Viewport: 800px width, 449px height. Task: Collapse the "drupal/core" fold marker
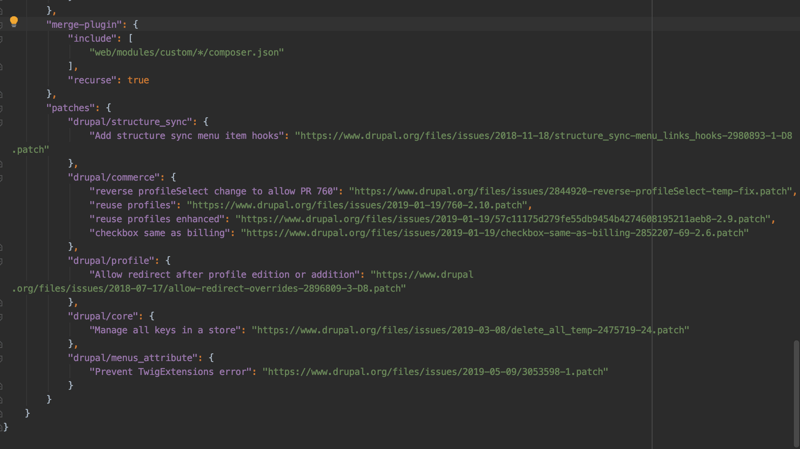click(x=2, y=316)
